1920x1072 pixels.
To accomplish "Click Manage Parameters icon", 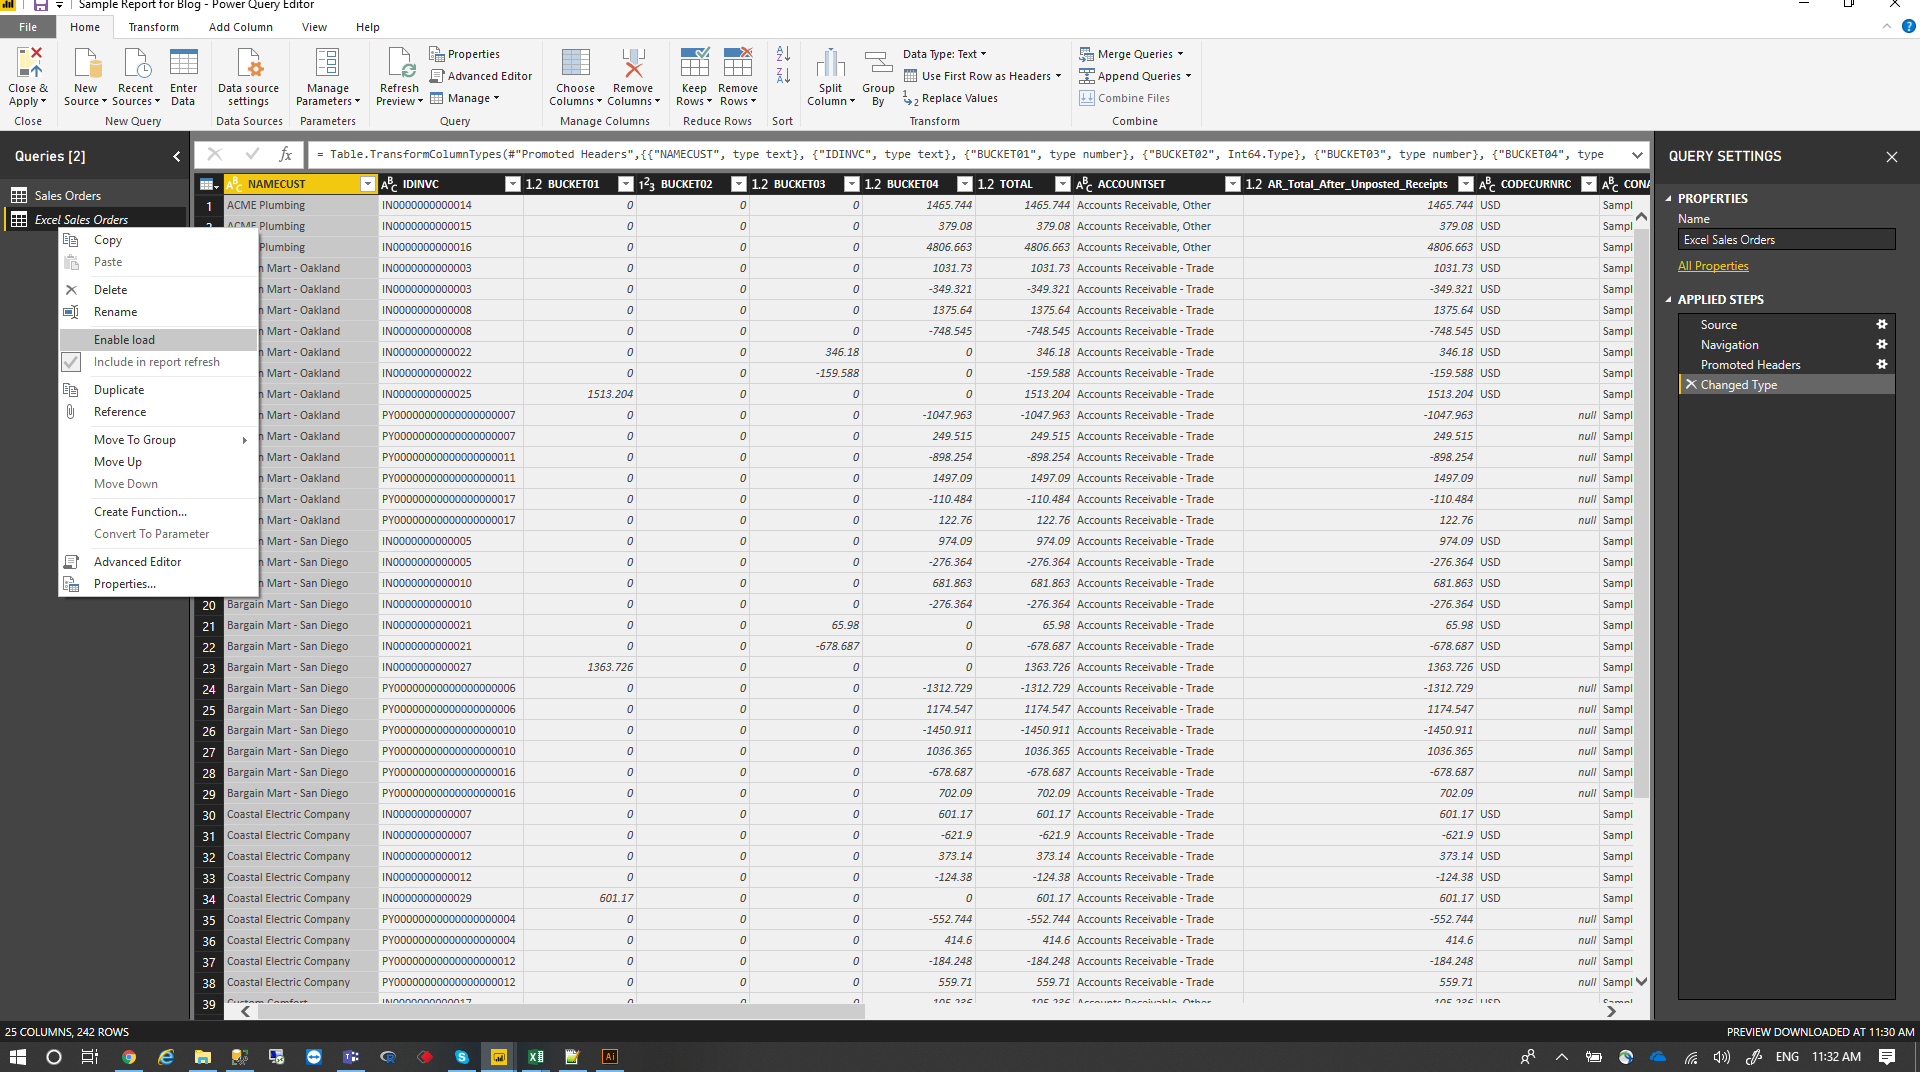I will tap(327, 64).
